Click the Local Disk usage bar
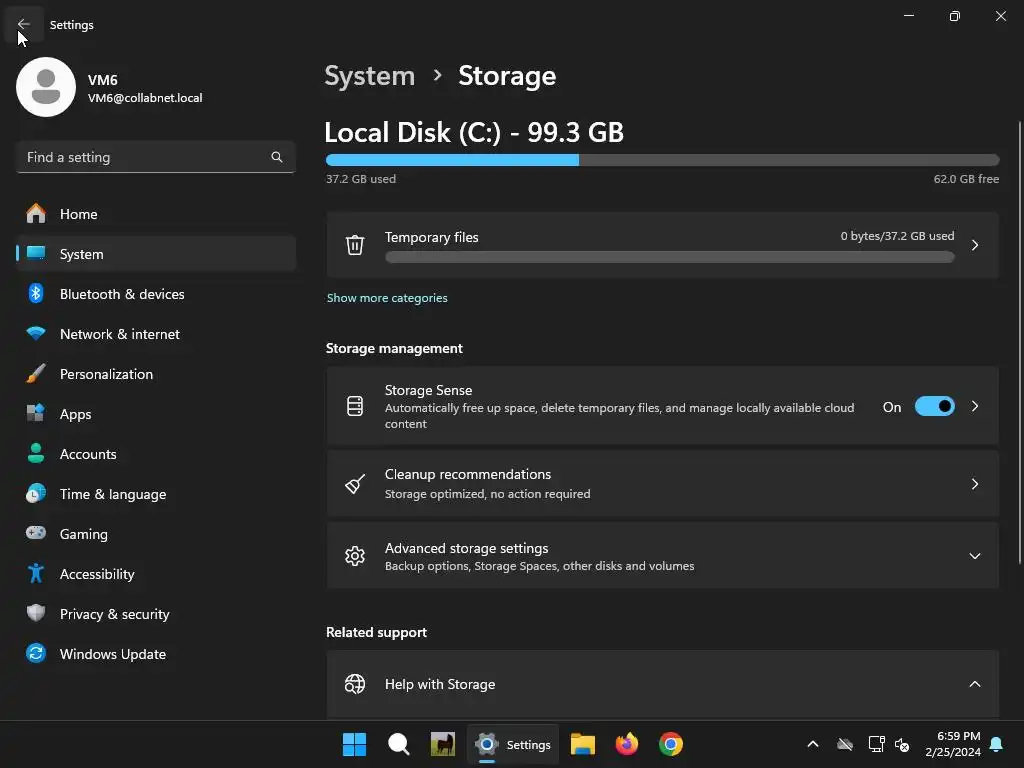The height and width of the screenshot is (768, 1024). click(662, 160)
